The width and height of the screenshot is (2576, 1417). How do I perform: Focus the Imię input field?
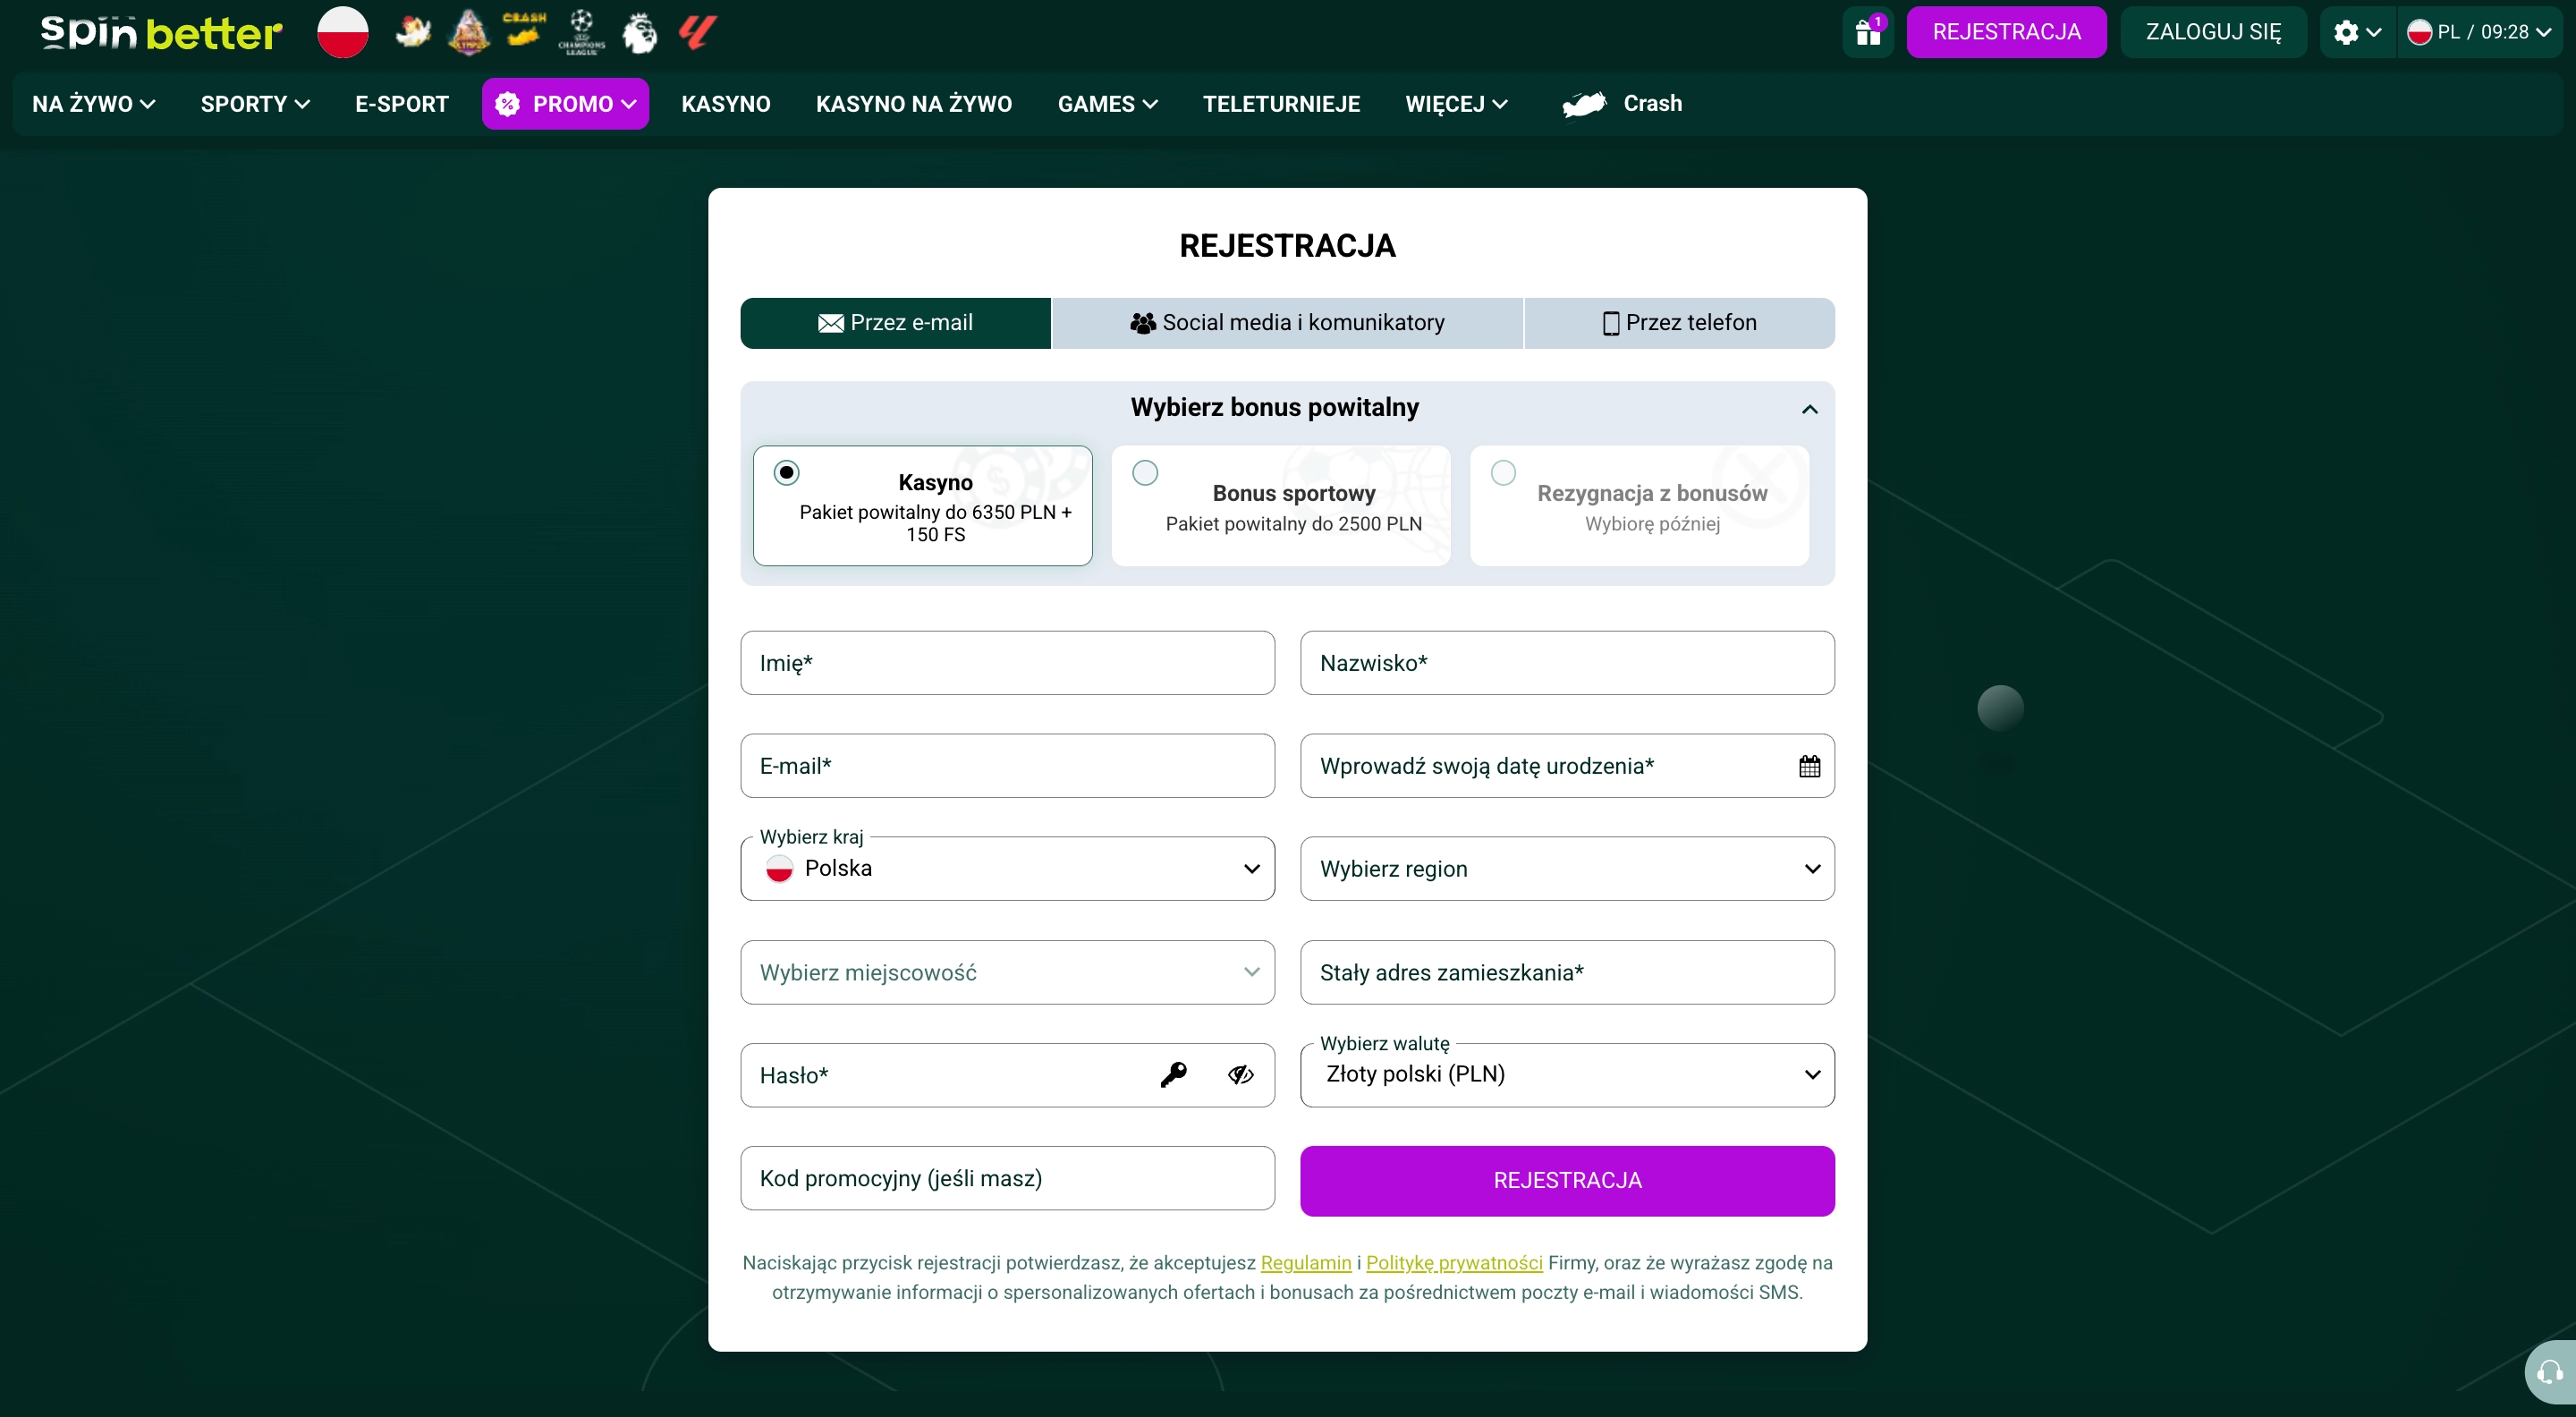(x=1007, y=663)
